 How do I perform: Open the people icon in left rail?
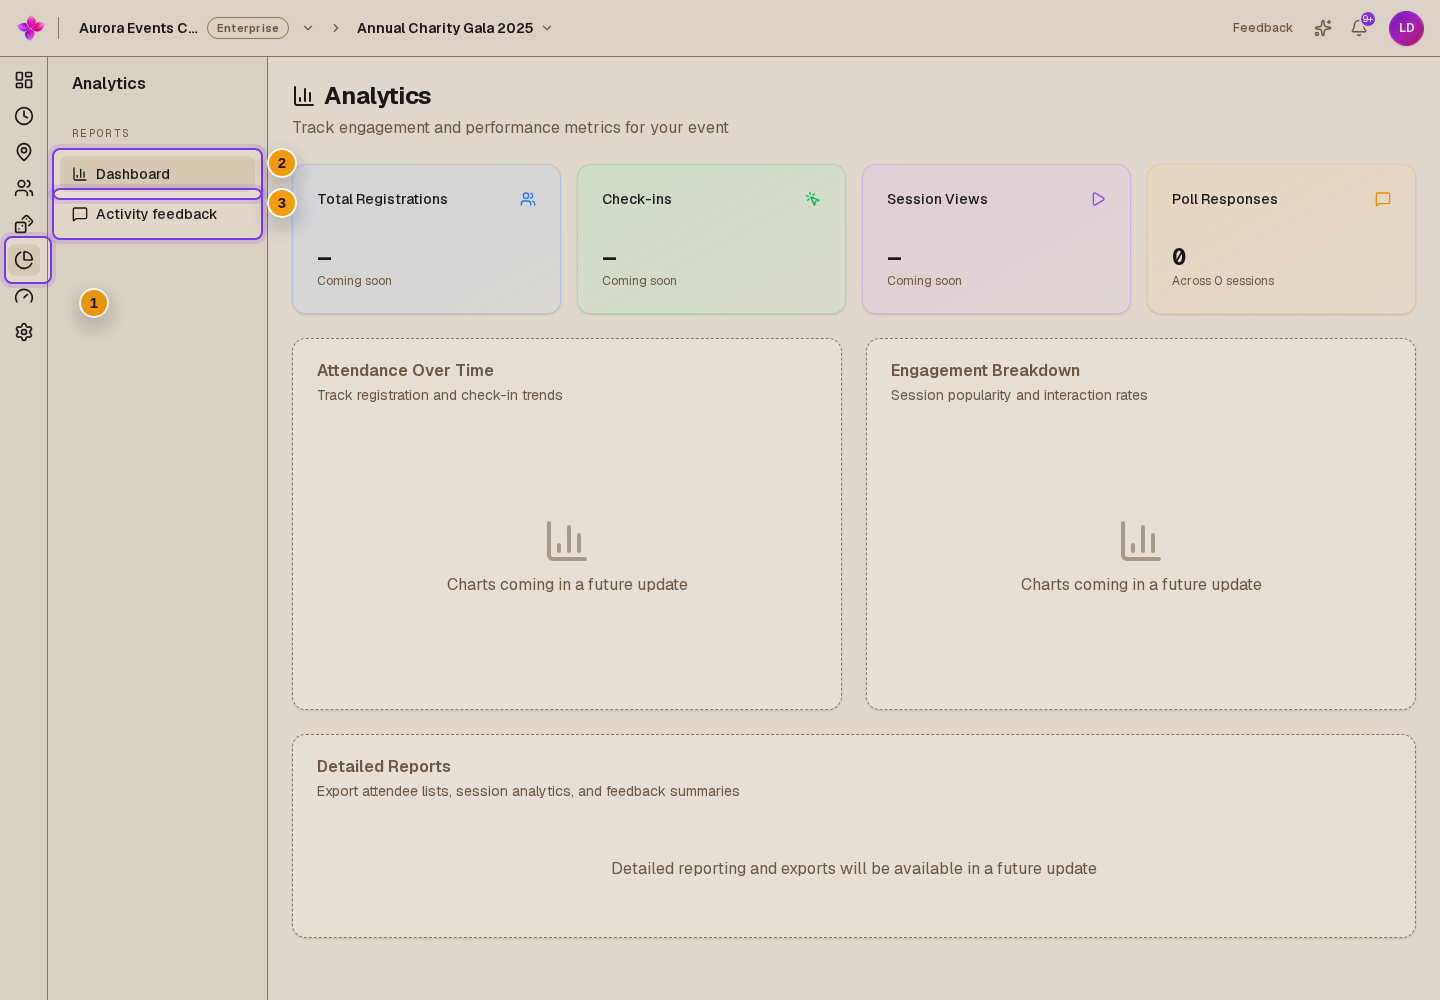pos(24,188)
